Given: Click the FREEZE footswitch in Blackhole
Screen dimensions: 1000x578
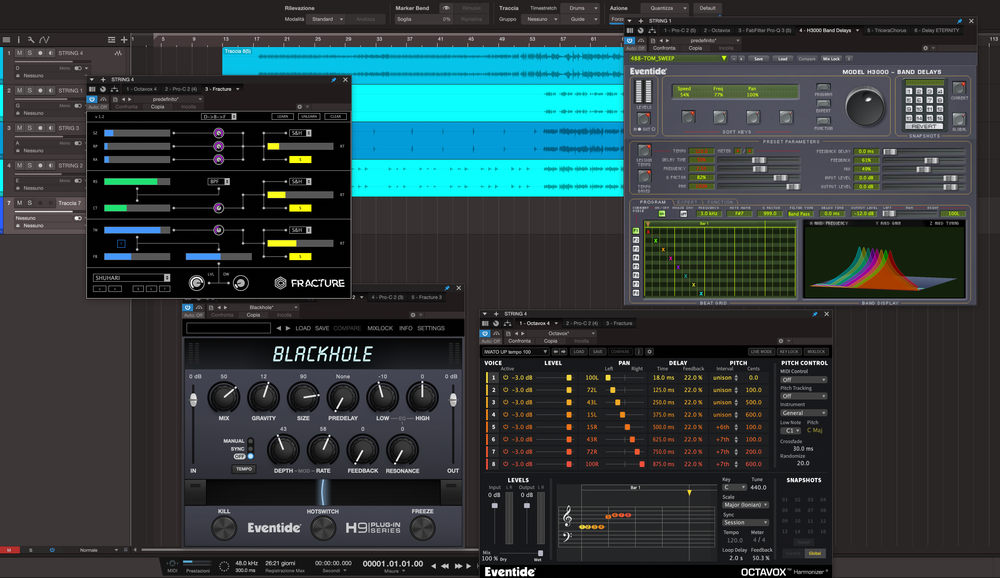Looking at the screenshot, I should pyautogui.click(x=422, y=528).
